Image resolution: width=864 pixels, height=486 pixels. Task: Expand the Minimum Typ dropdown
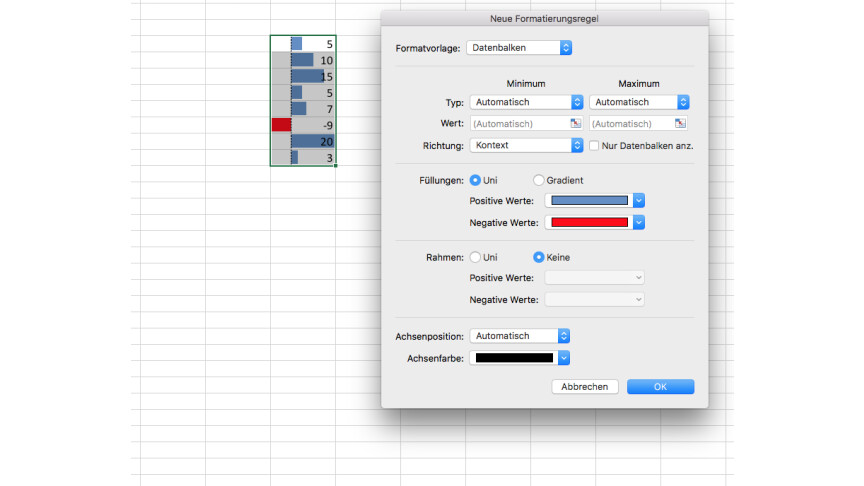click(526, 102)
